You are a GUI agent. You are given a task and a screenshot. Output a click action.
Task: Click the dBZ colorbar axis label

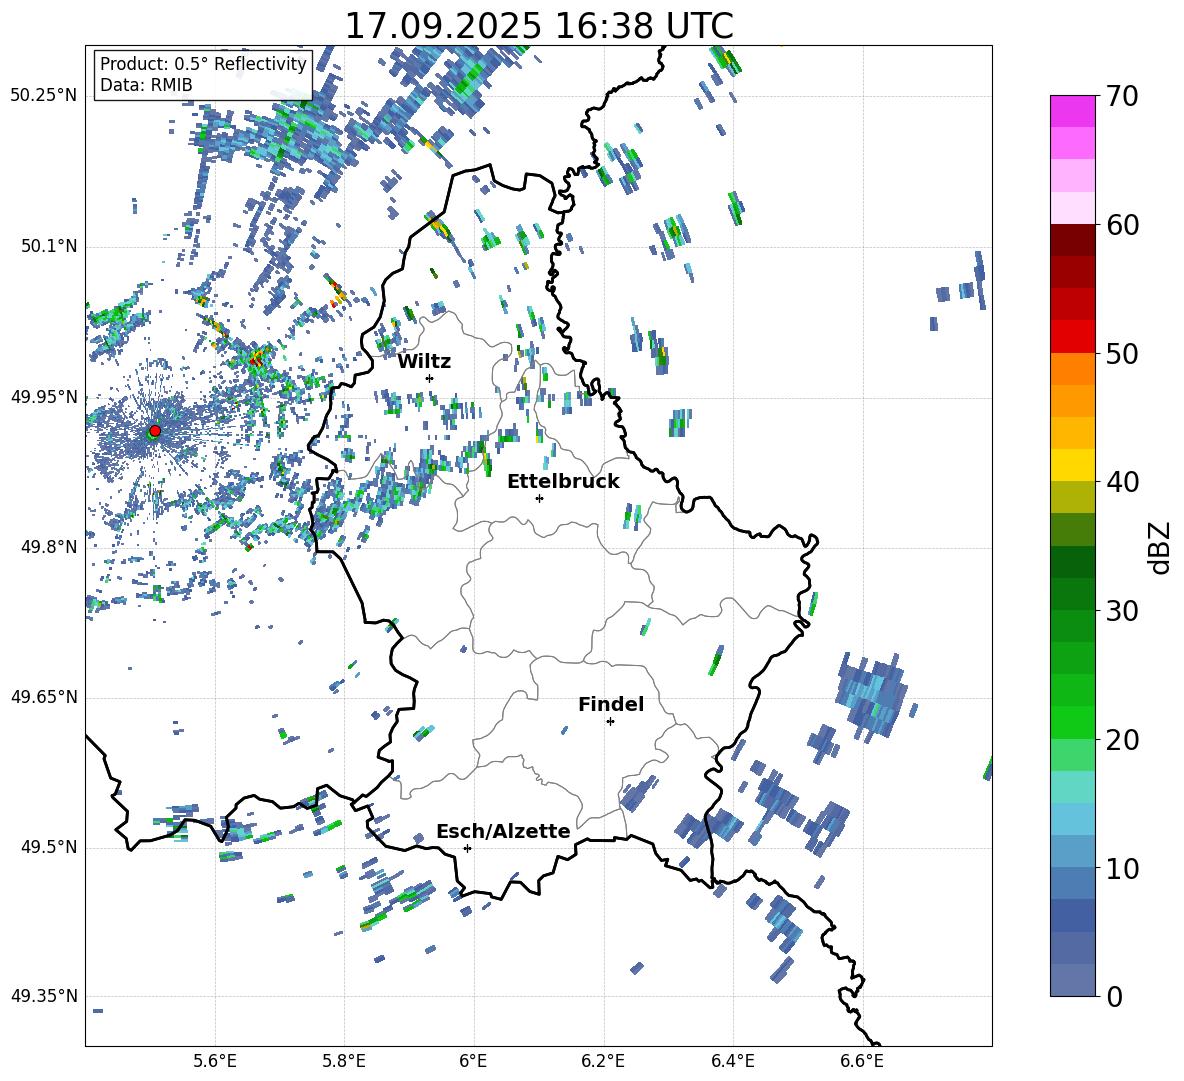pos(1160,547)
